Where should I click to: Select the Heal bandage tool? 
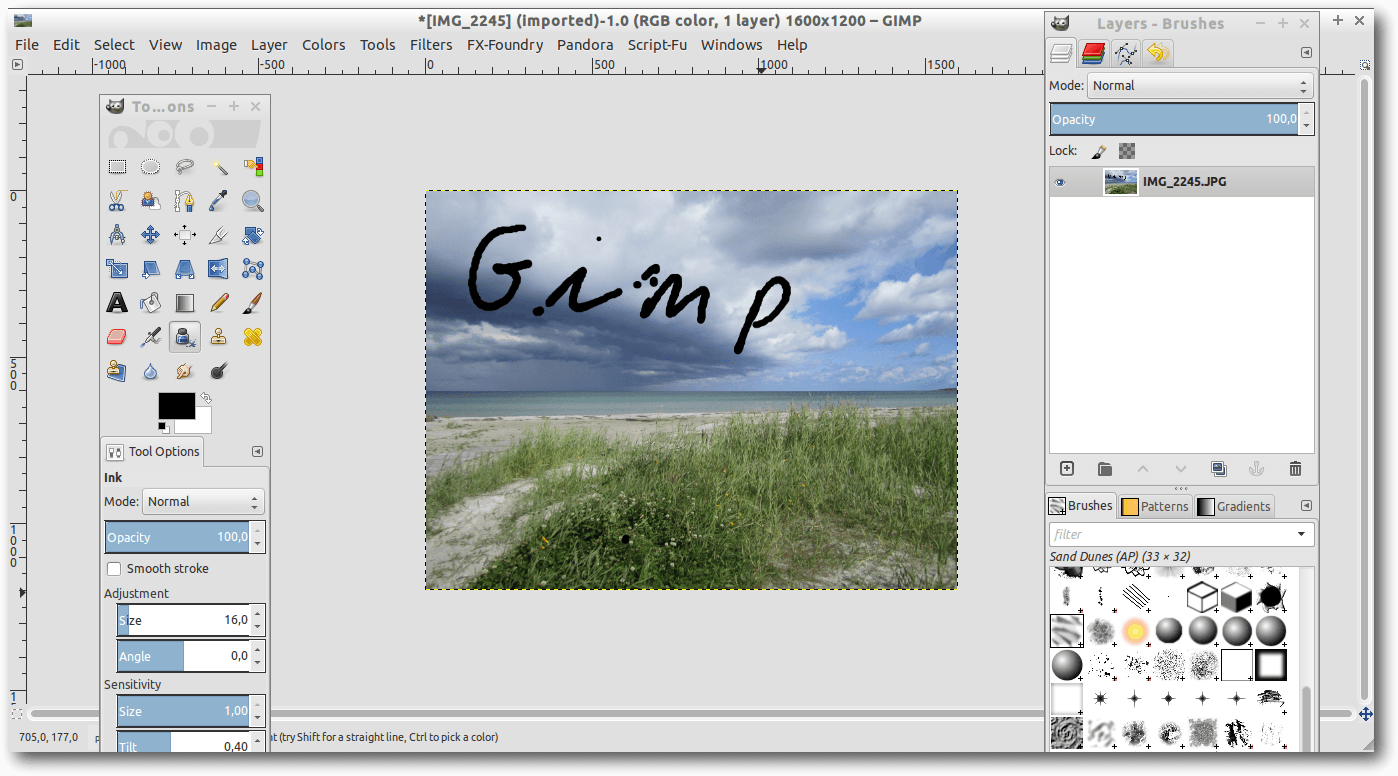pos(253,337)
